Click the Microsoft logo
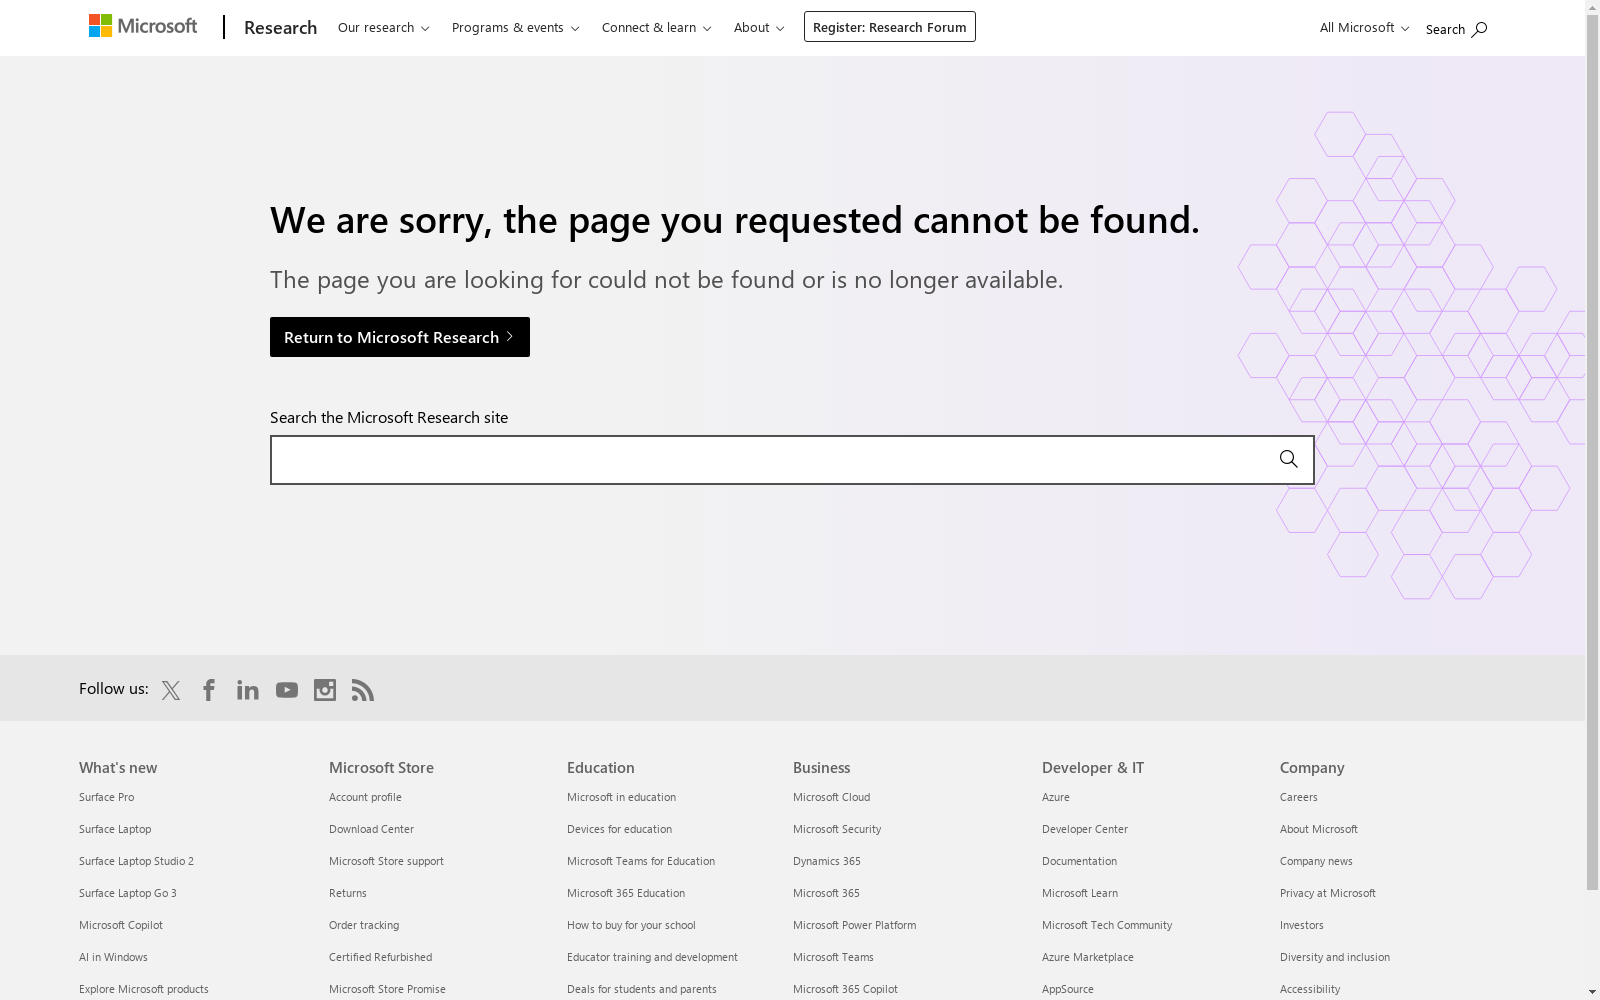Screen dimensions: 1600x1000 143,26
